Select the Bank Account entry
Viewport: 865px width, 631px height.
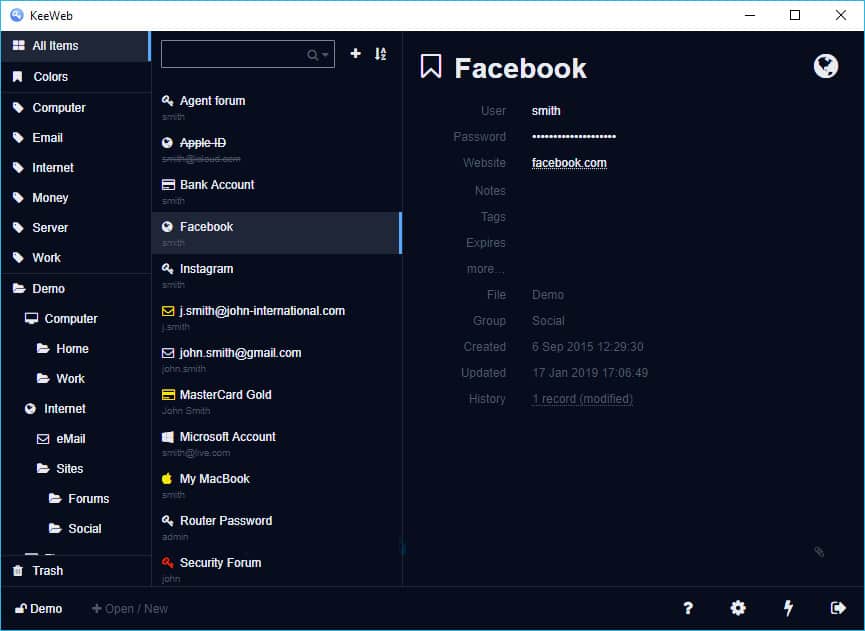(276, 191)
